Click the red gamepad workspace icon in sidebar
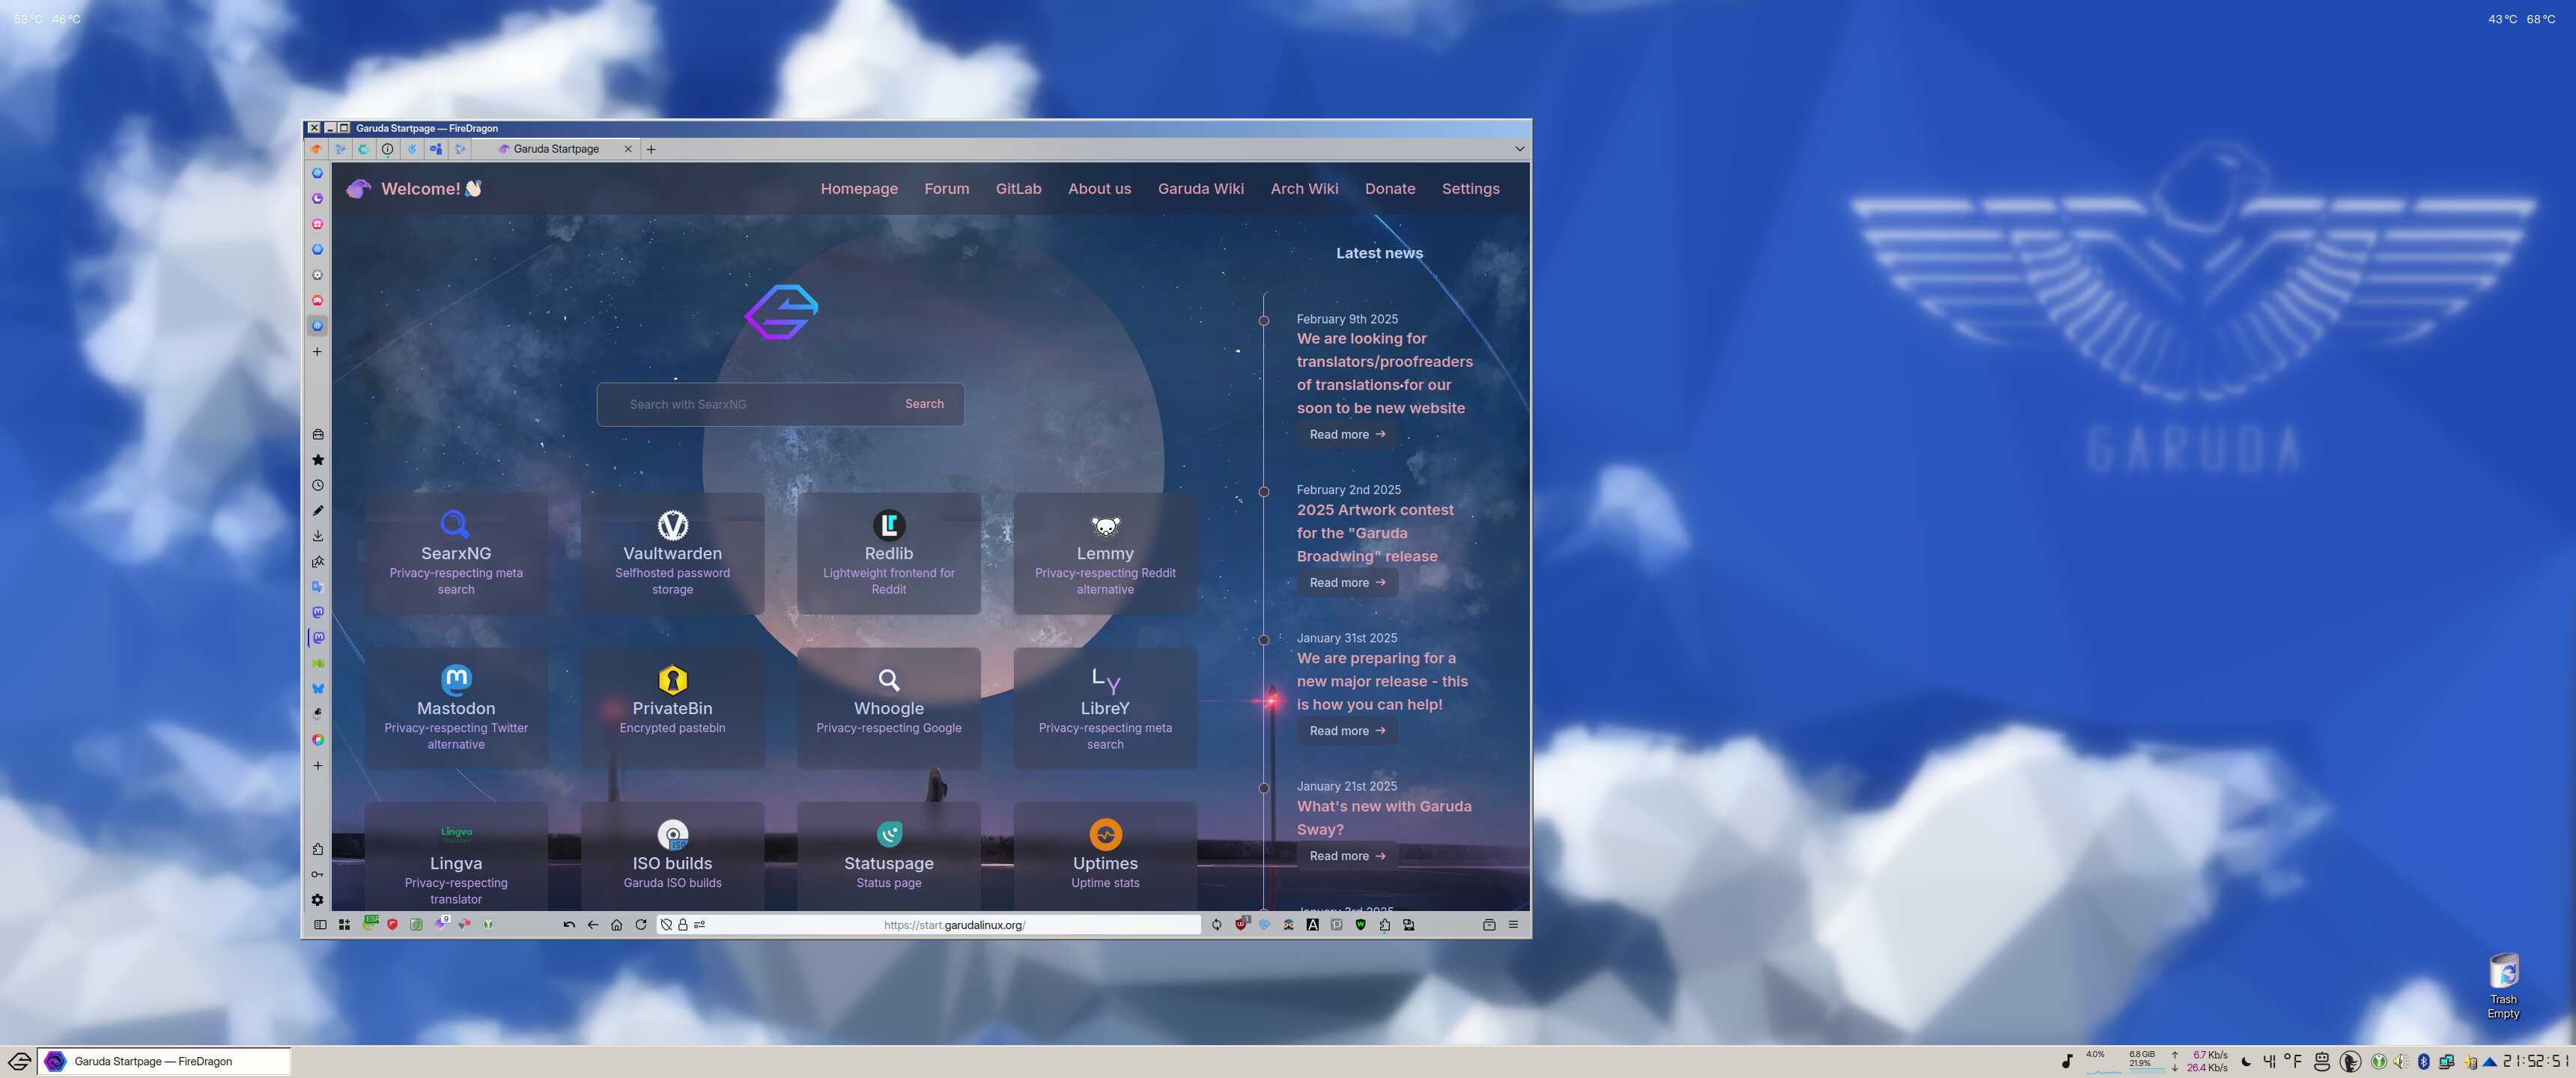2576x1078 pixels. (x=318, y=301)
